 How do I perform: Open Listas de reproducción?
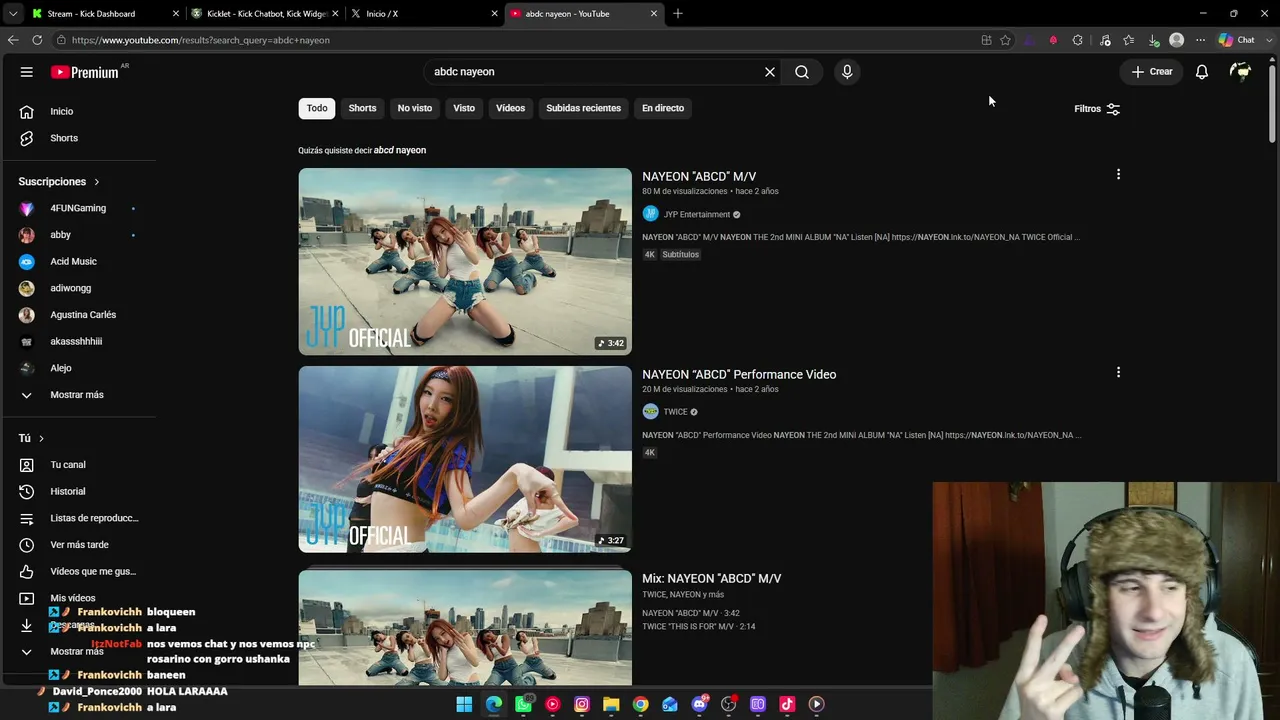(x=78, y=518)
